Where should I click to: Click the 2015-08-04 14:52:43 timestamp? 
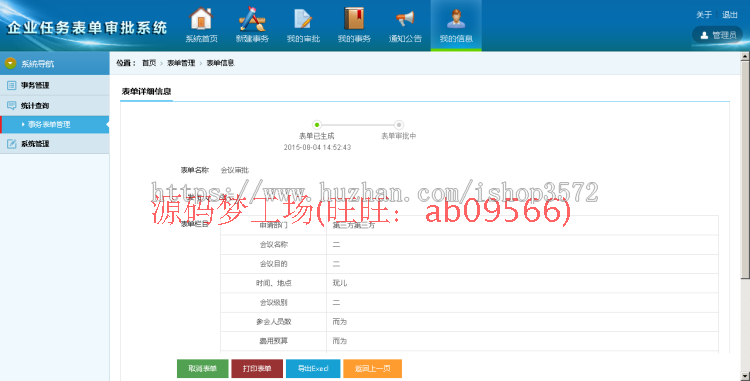(x=317, y=147)
